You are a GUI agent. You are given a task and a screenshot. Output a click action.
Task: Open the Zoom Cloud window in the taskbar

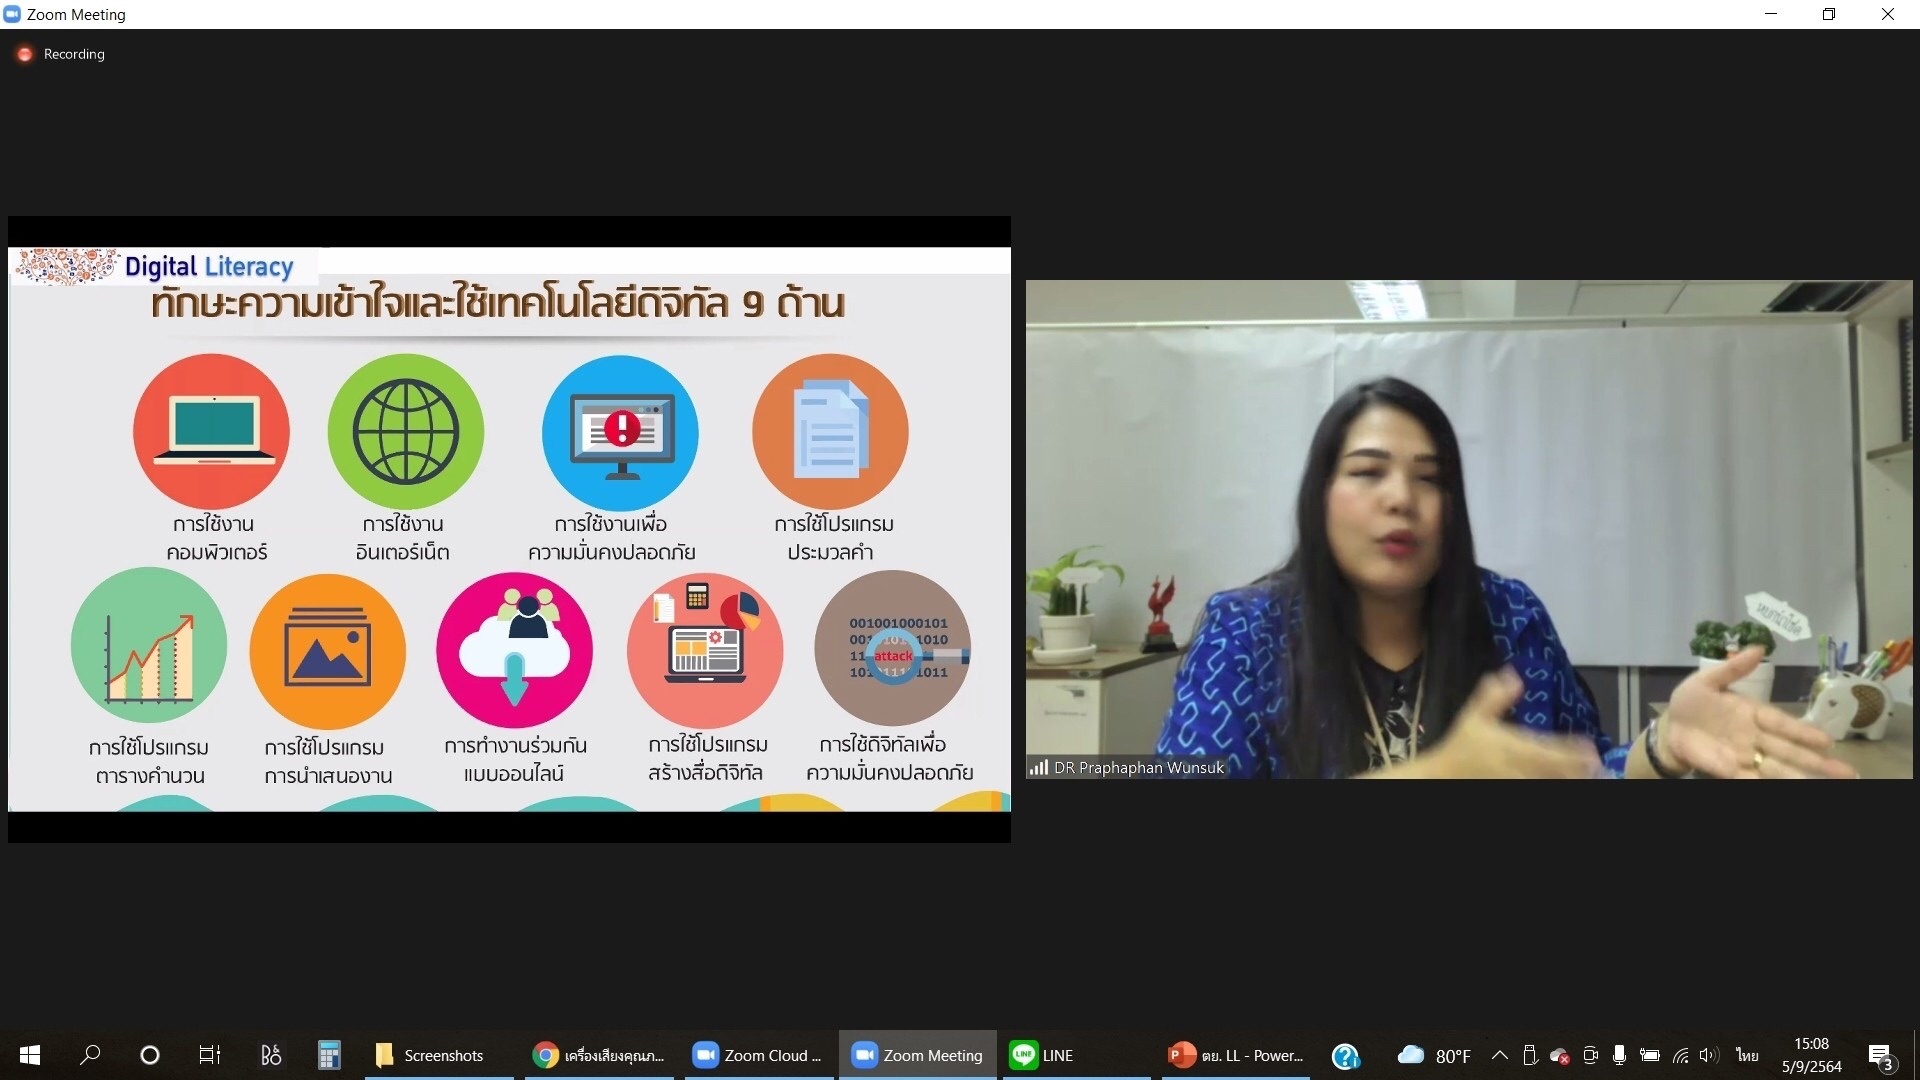point(757,1055)
